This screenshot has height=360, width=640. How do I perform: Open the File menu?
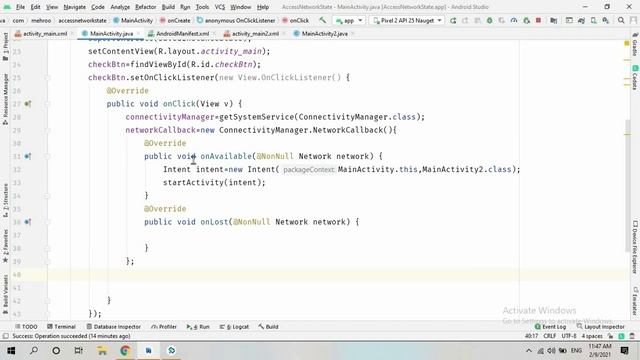(20, 7)
